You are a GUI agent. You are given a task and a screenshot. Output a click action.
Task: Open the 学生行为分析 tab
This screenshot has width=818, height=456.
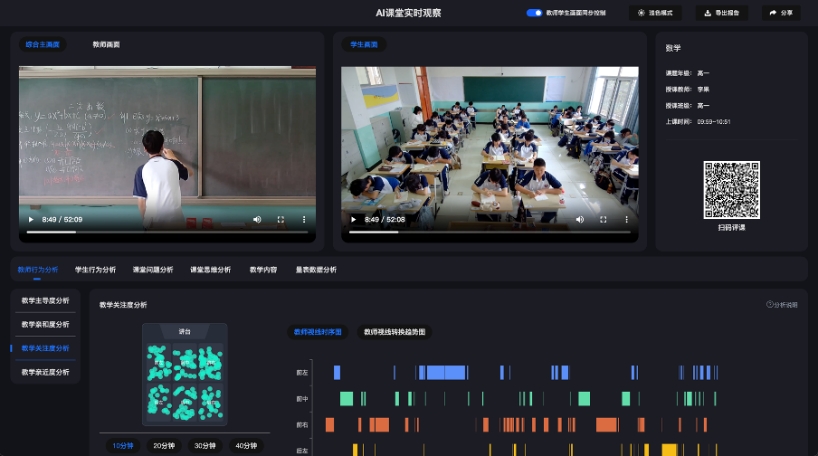pyautogui.click(x=95, y=269)
